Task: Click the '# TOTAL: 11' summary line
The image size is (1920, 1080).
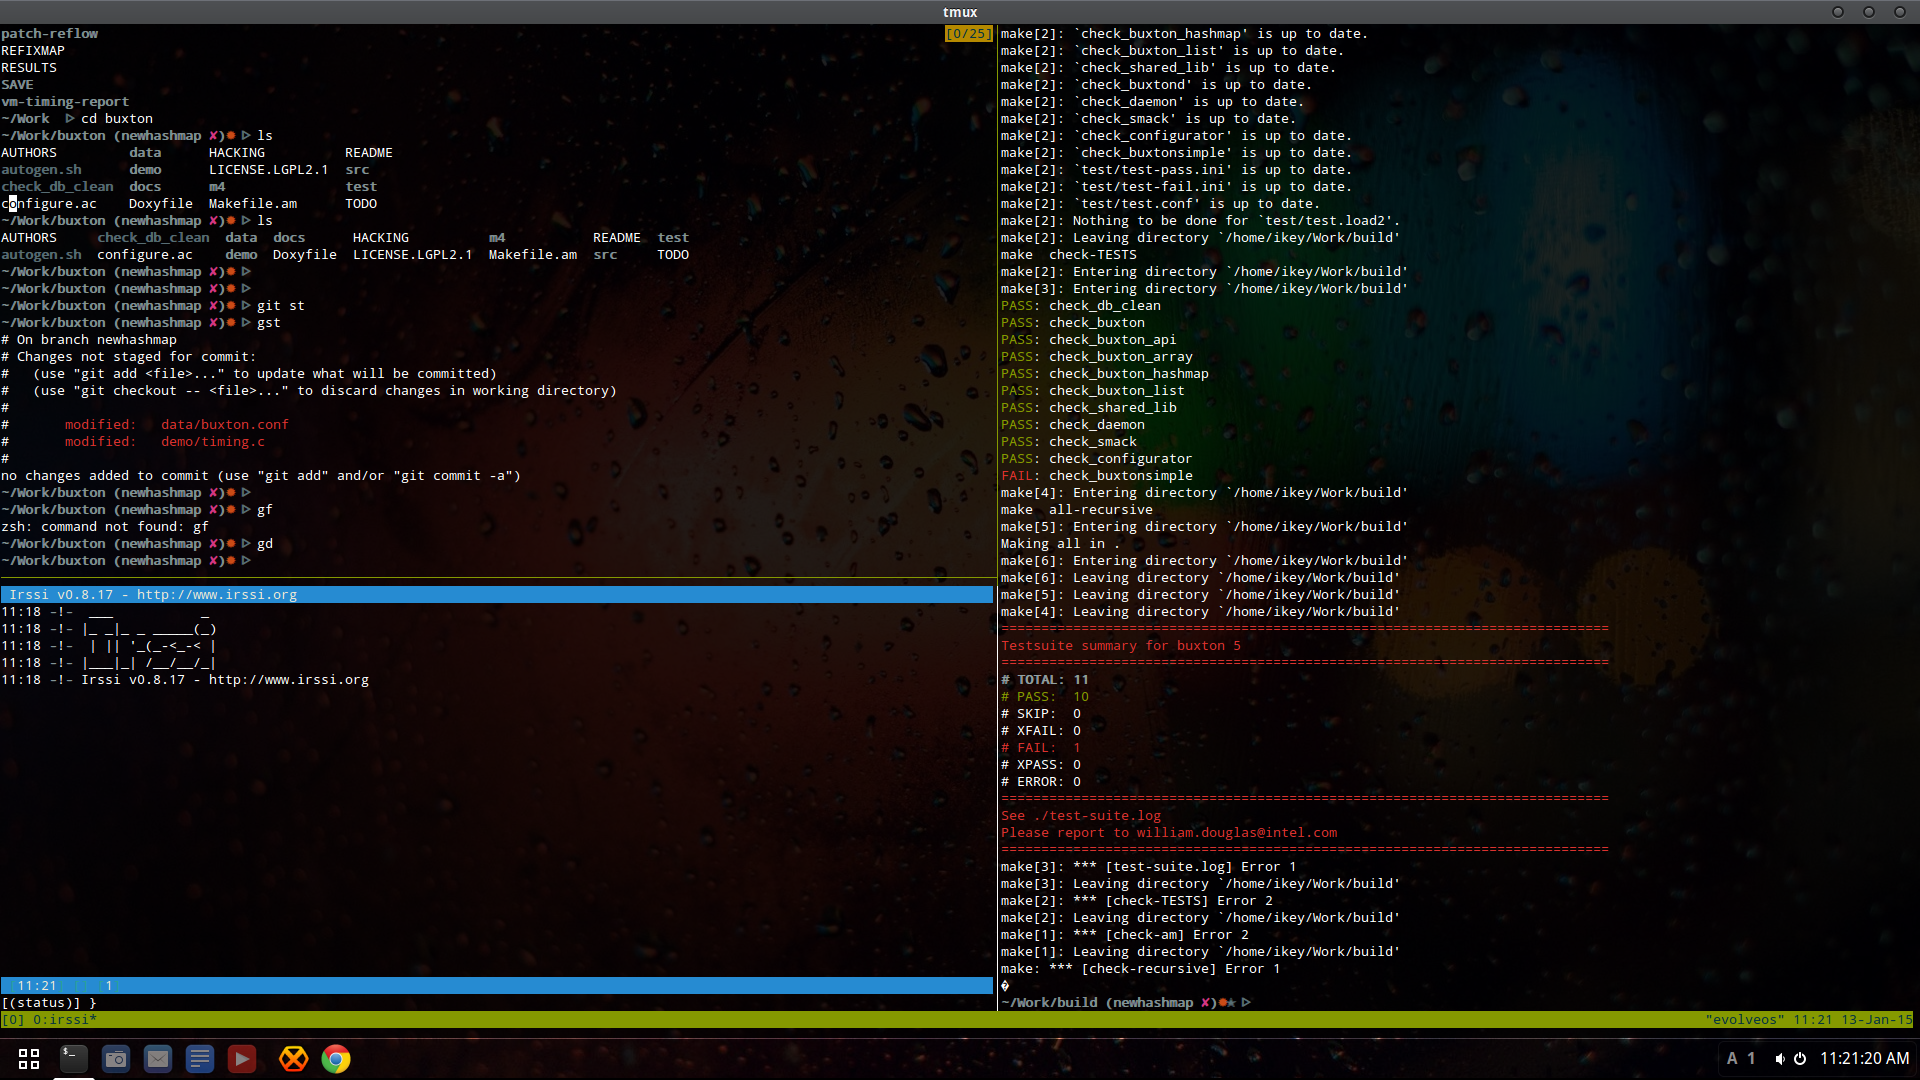Action: click(x=1045, y=680)
